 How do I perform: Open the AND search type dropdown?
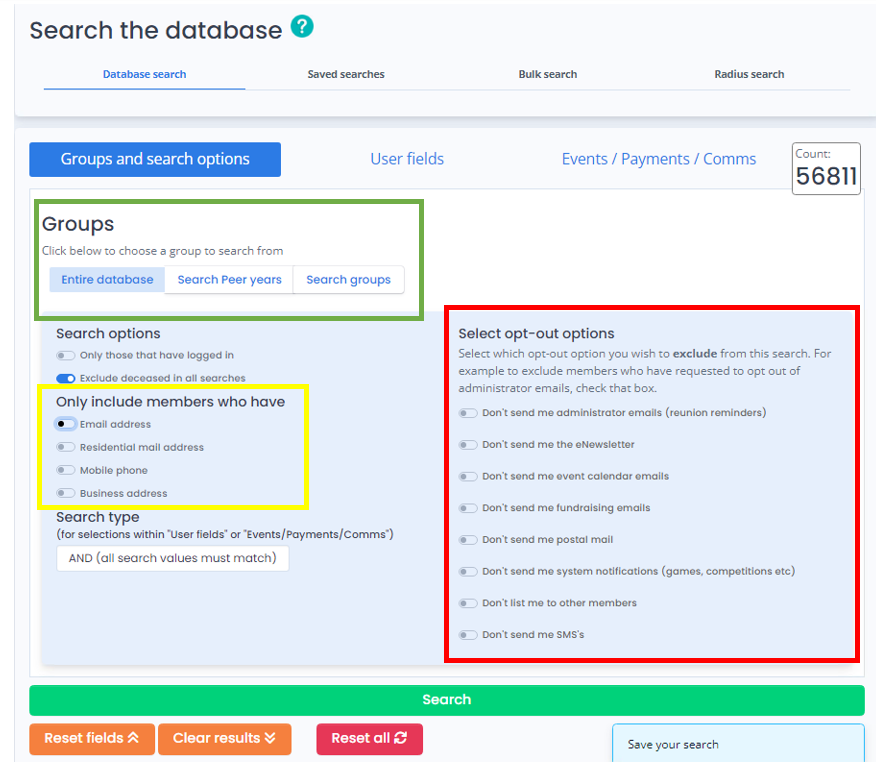click(x=172, y=558)
